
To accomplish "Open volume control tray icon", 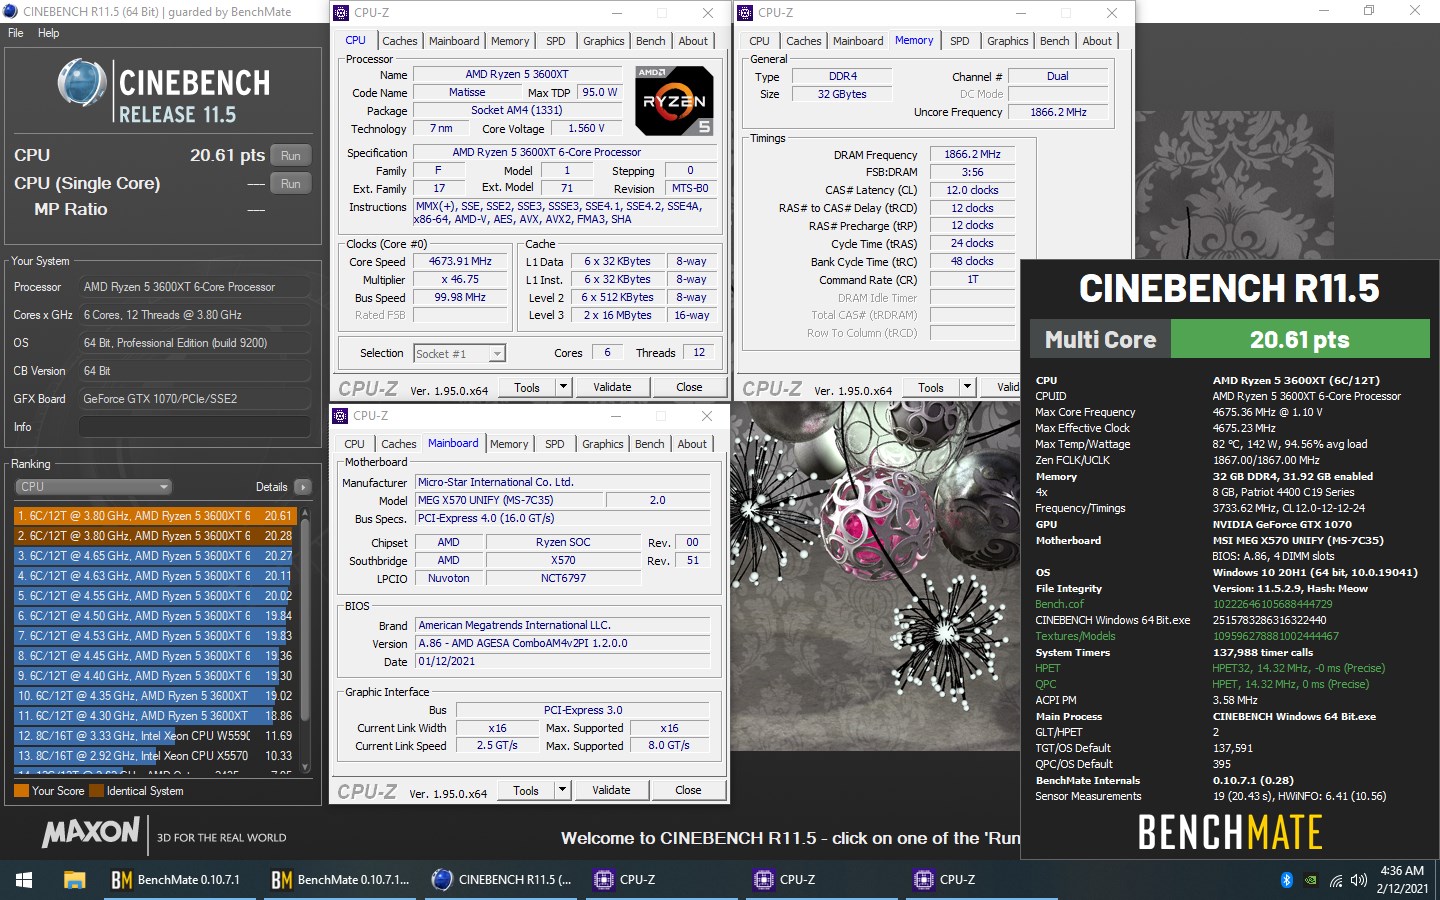I will click(1358, 880).
